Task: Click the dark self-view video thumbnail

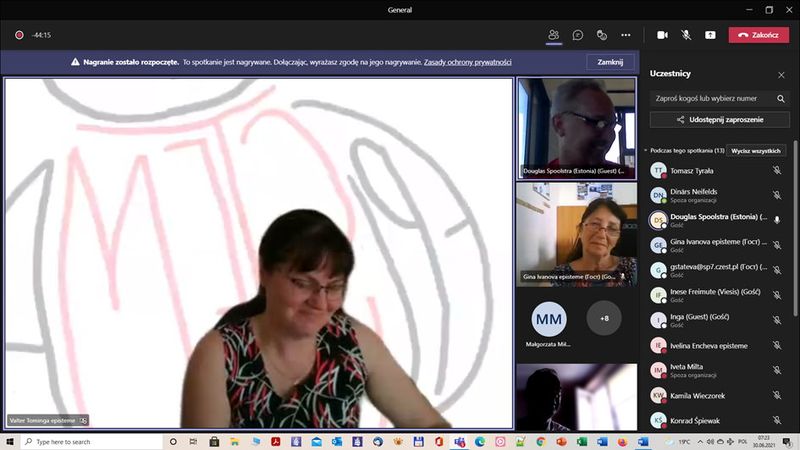Action: pyautogui.click(x=577, y=397)
